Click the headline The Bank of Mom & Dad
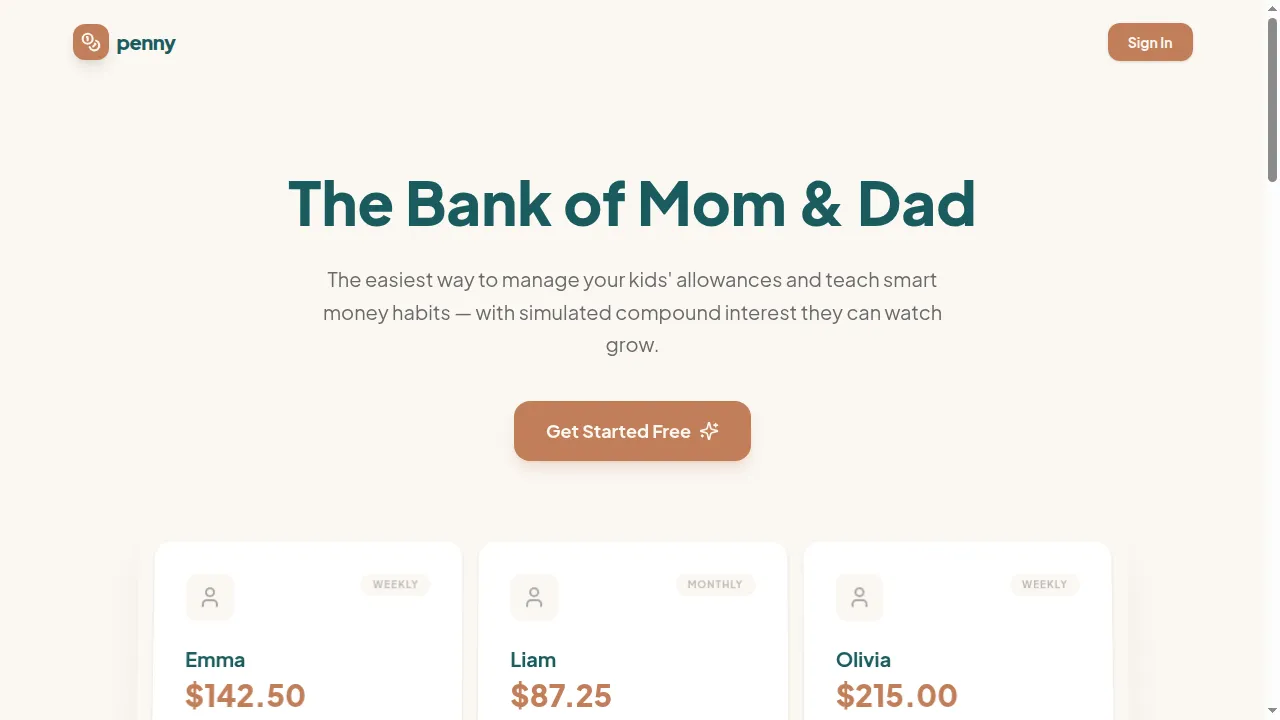The height and width of the screenshot is (720, 1280). (632, 203)
